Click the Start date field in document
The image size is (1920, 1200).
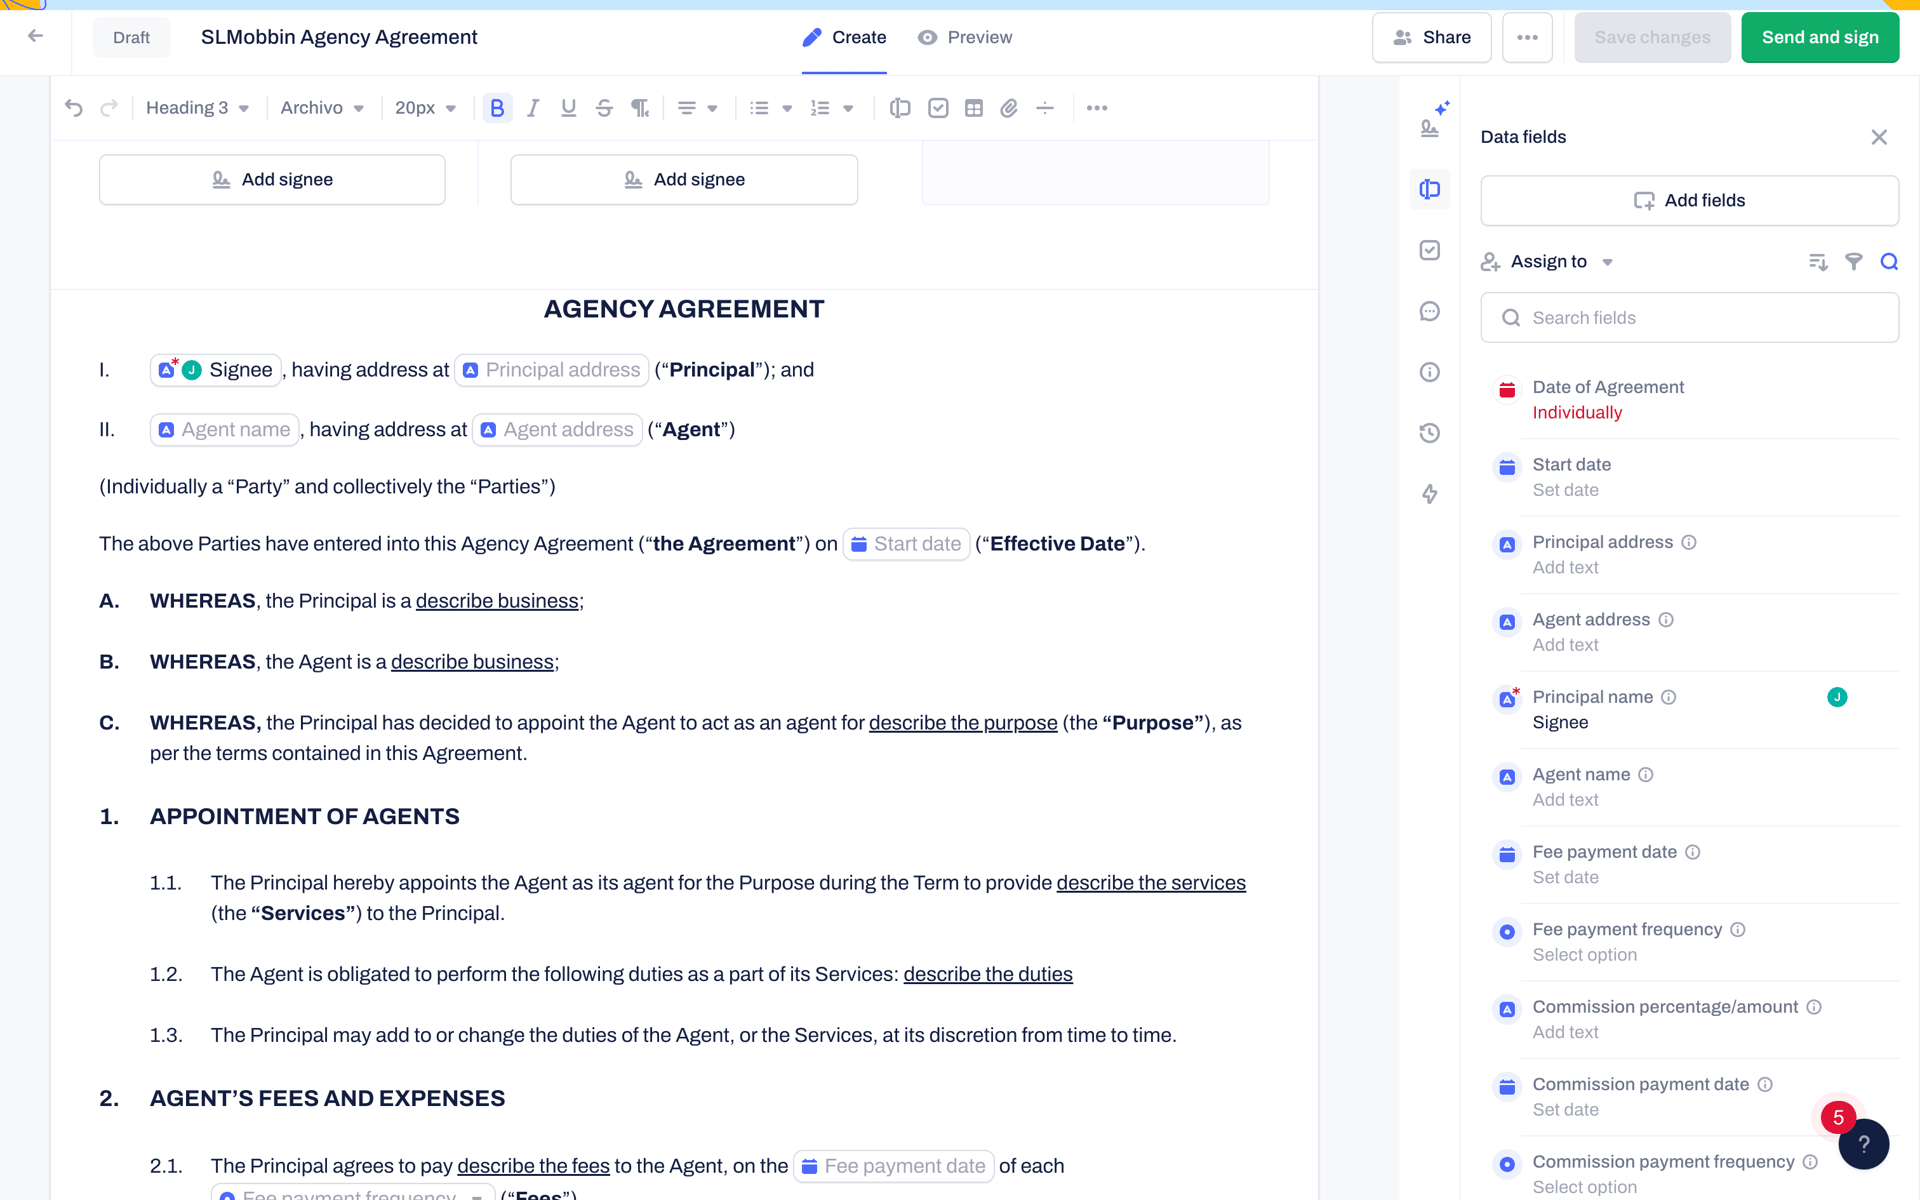pos(906,544)
